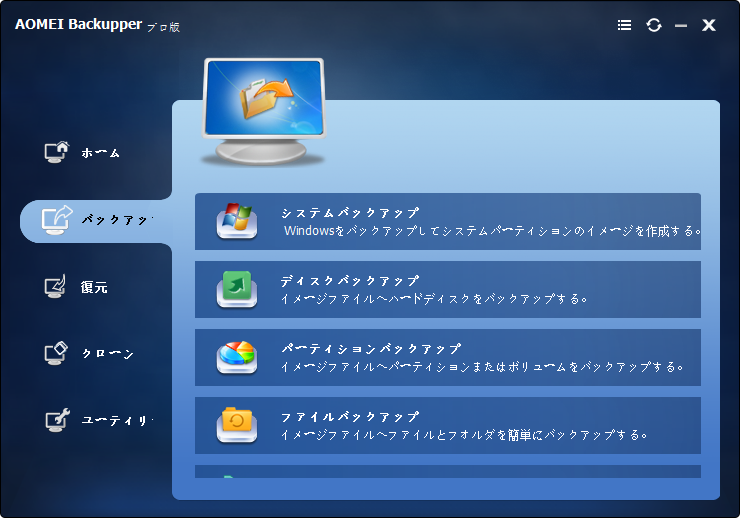Click text イメージファイルへハードディスクをバックアップする
Screen dimensions: 740x518
click(434, 299)
